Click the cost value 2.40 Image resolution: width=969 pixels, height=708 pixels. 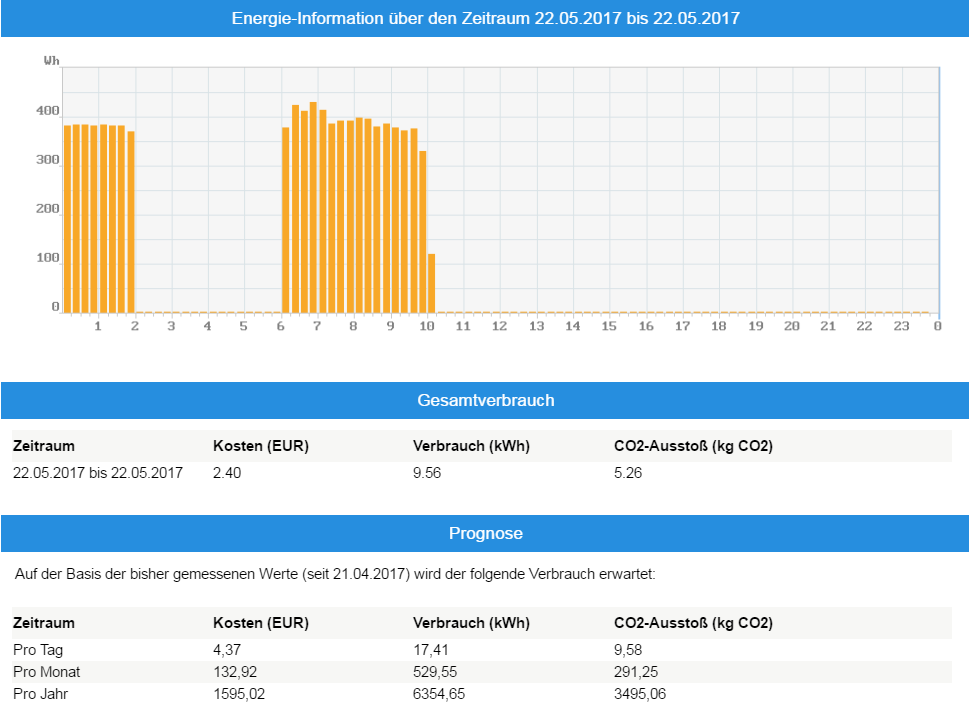(227, 473)
